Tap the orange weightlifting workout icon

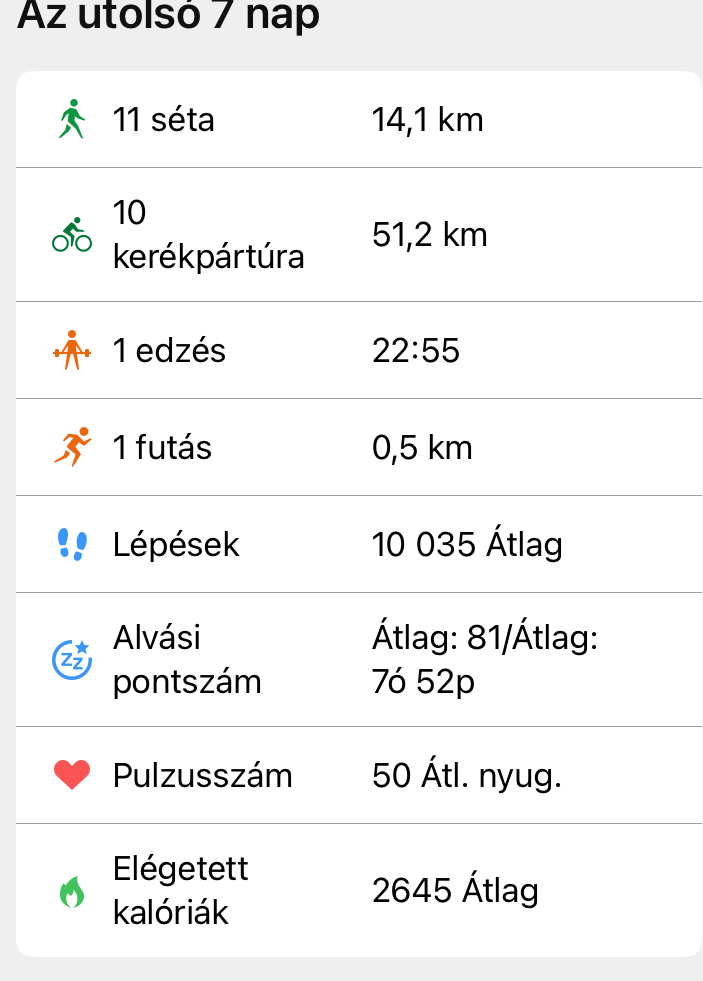click(71, 351)
